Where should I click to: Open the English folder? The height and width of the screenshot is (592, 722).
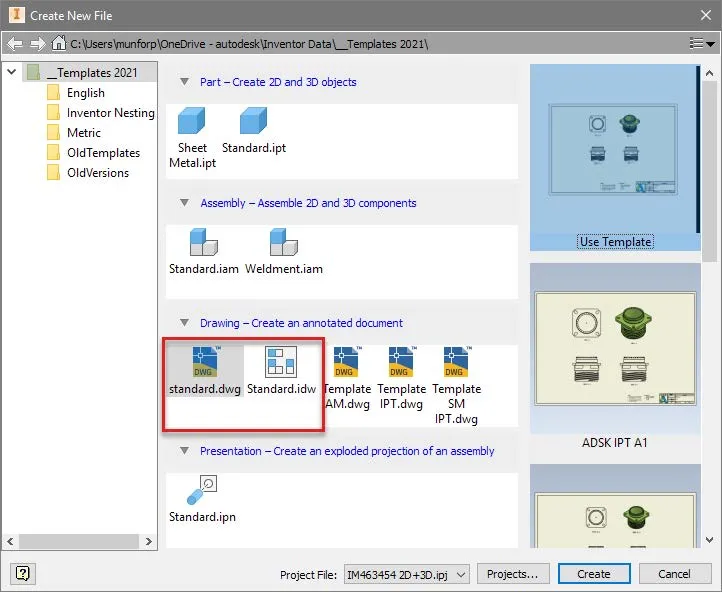[86, 93]
